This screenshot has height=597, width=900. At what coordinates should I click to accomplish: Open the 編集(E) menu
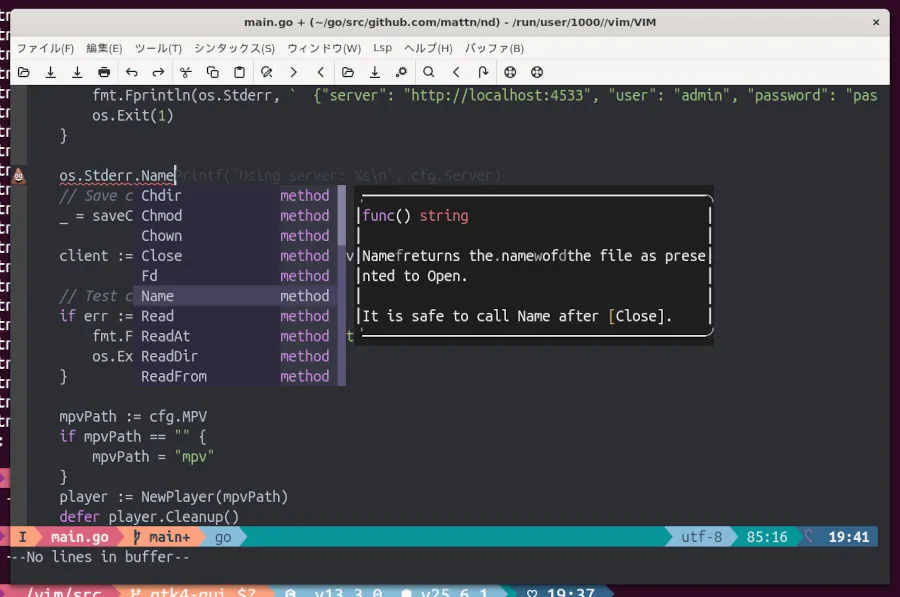coord(104,48)
